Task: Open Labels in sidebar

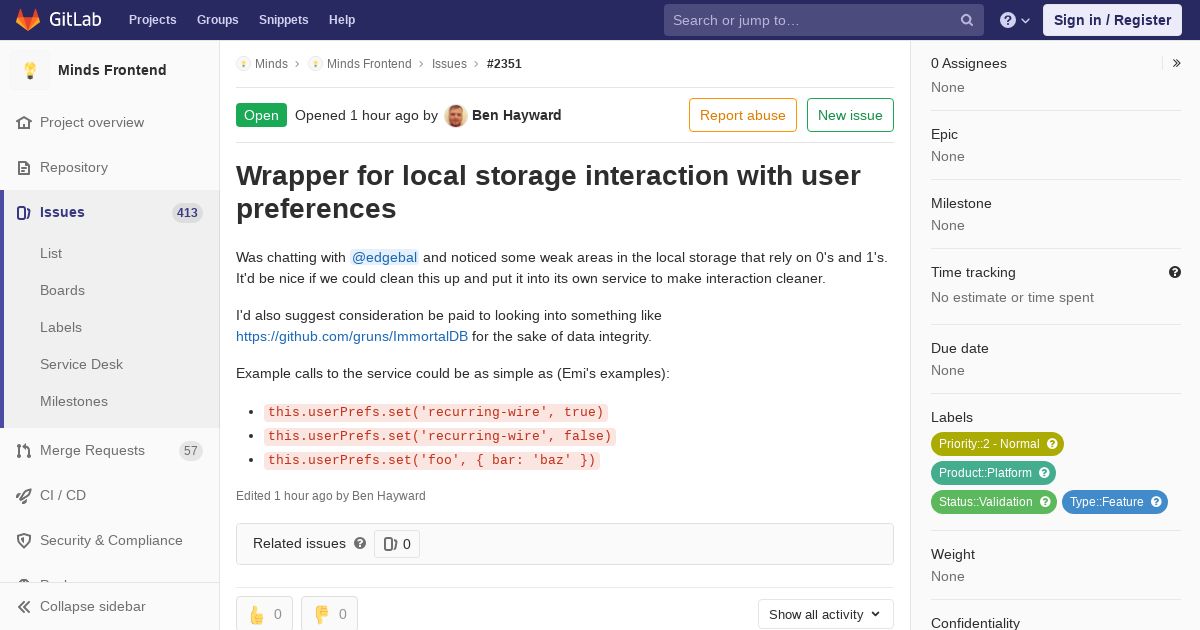Action: pyautogui.click(x=61, y=327)
